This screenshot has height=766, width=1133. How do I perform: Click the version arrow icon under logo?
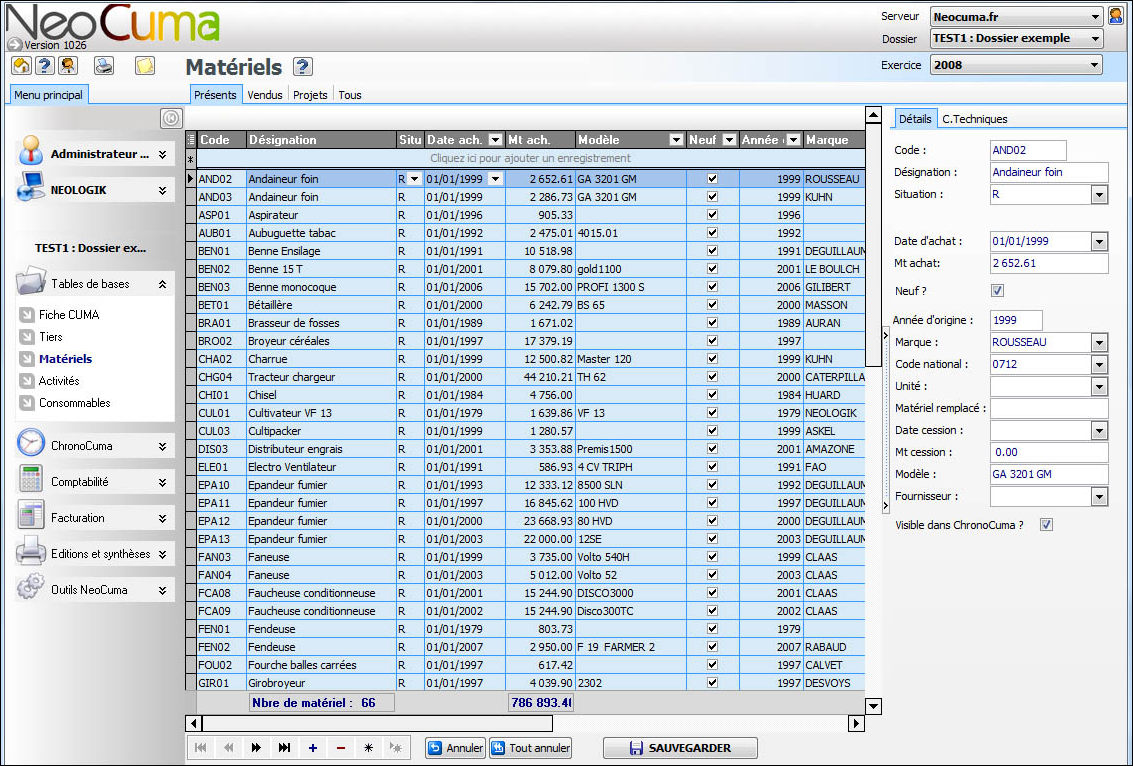coord(14,45)
